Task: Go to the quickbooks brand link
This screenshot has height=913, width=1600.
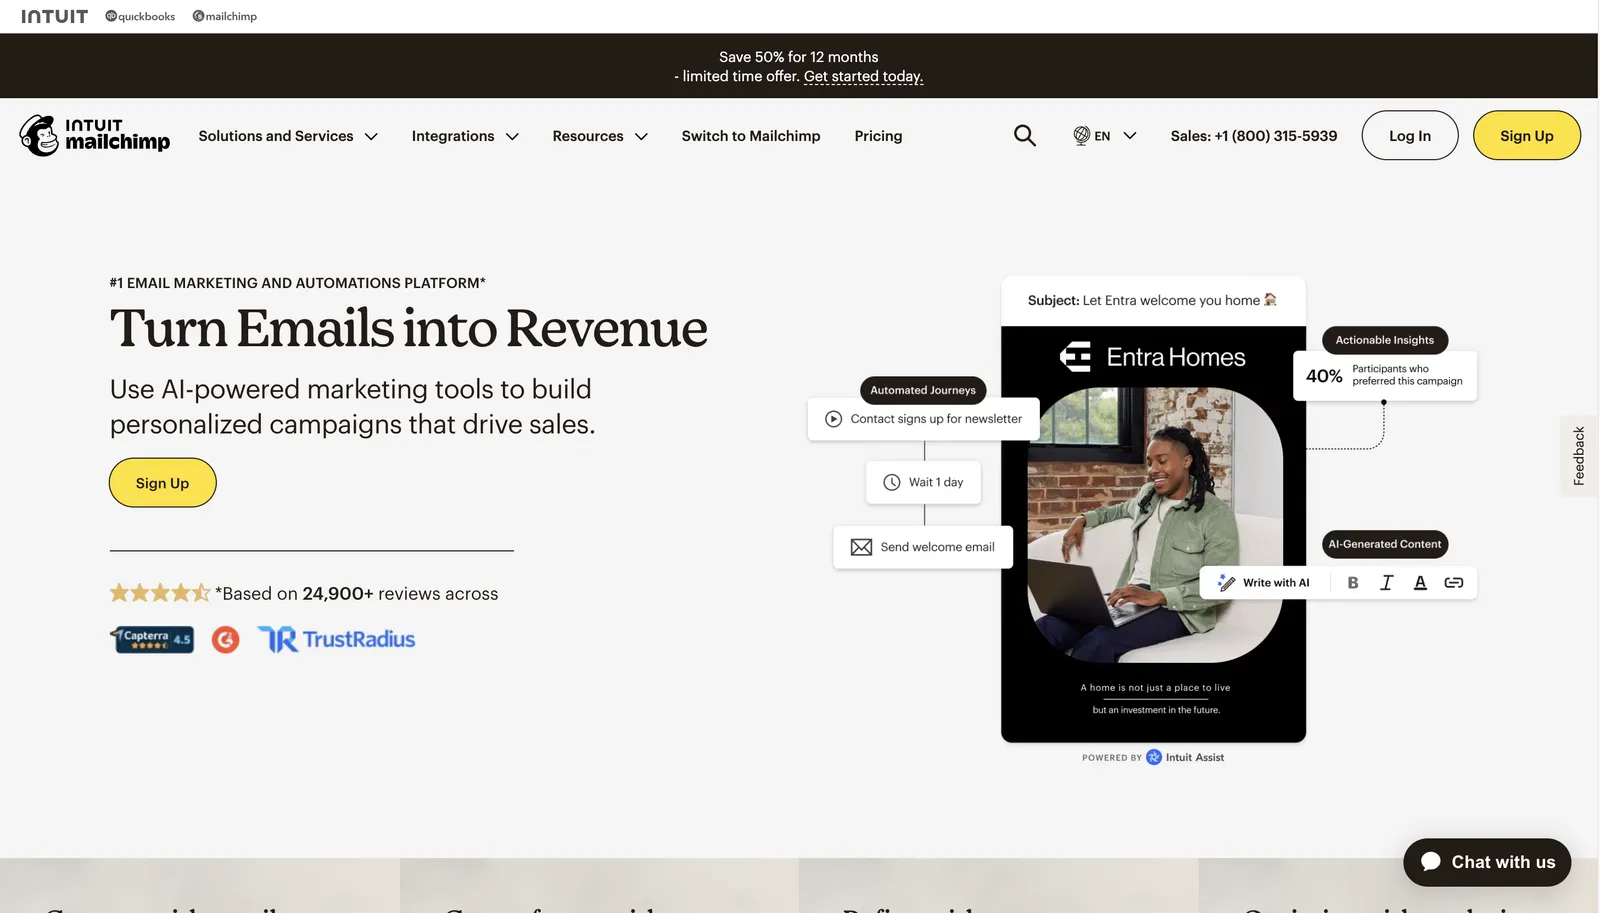Action: click(x=140, y=16)
